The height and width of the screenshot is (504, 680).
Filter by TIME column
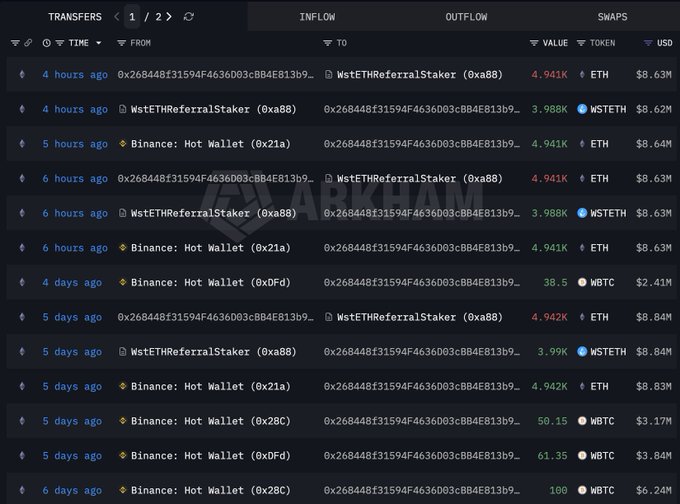click(60, 43)
